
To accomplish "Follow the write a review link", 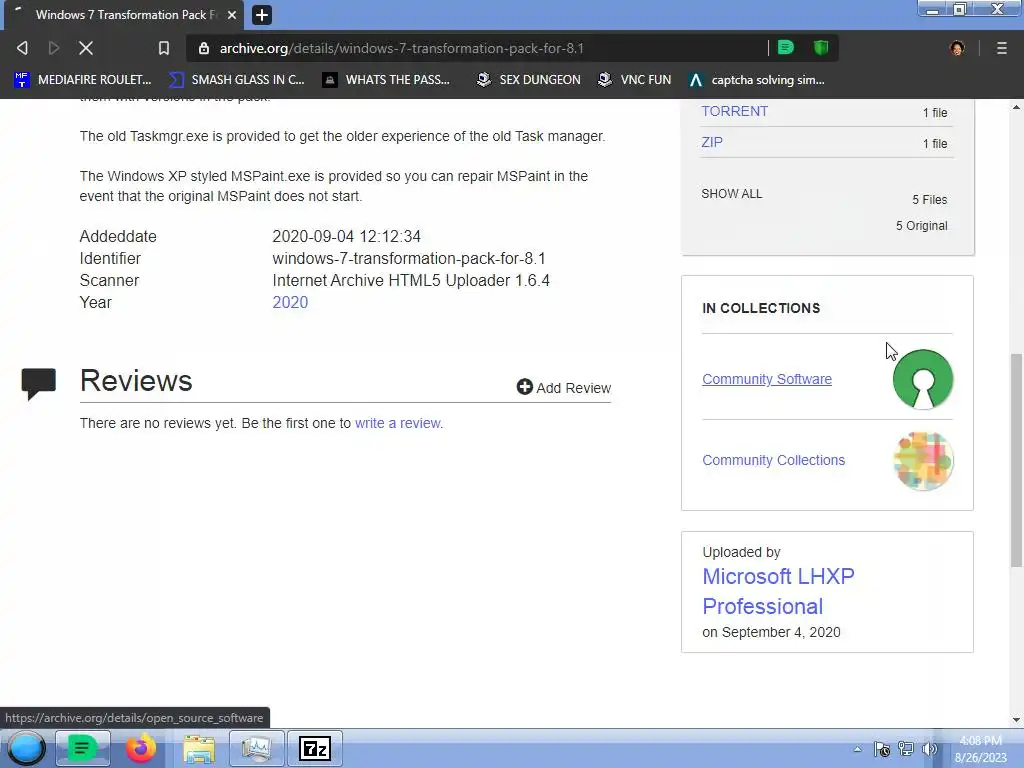I will [x=398, y=423].
